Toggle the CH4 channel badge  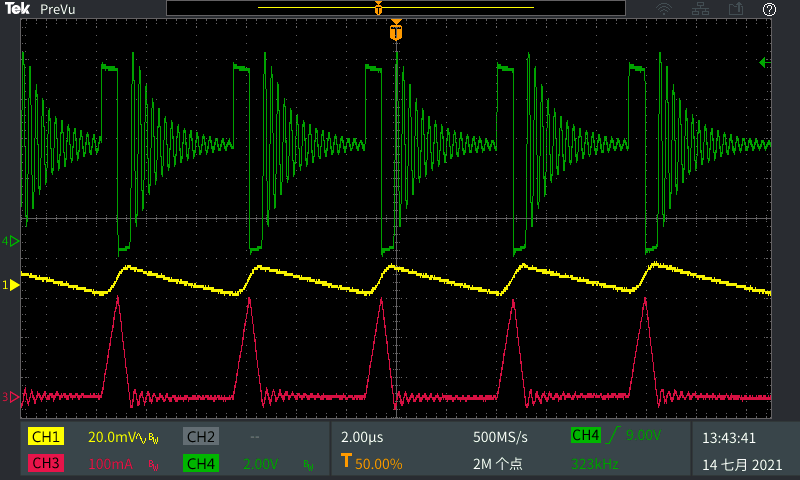click(x=200, y=464)
